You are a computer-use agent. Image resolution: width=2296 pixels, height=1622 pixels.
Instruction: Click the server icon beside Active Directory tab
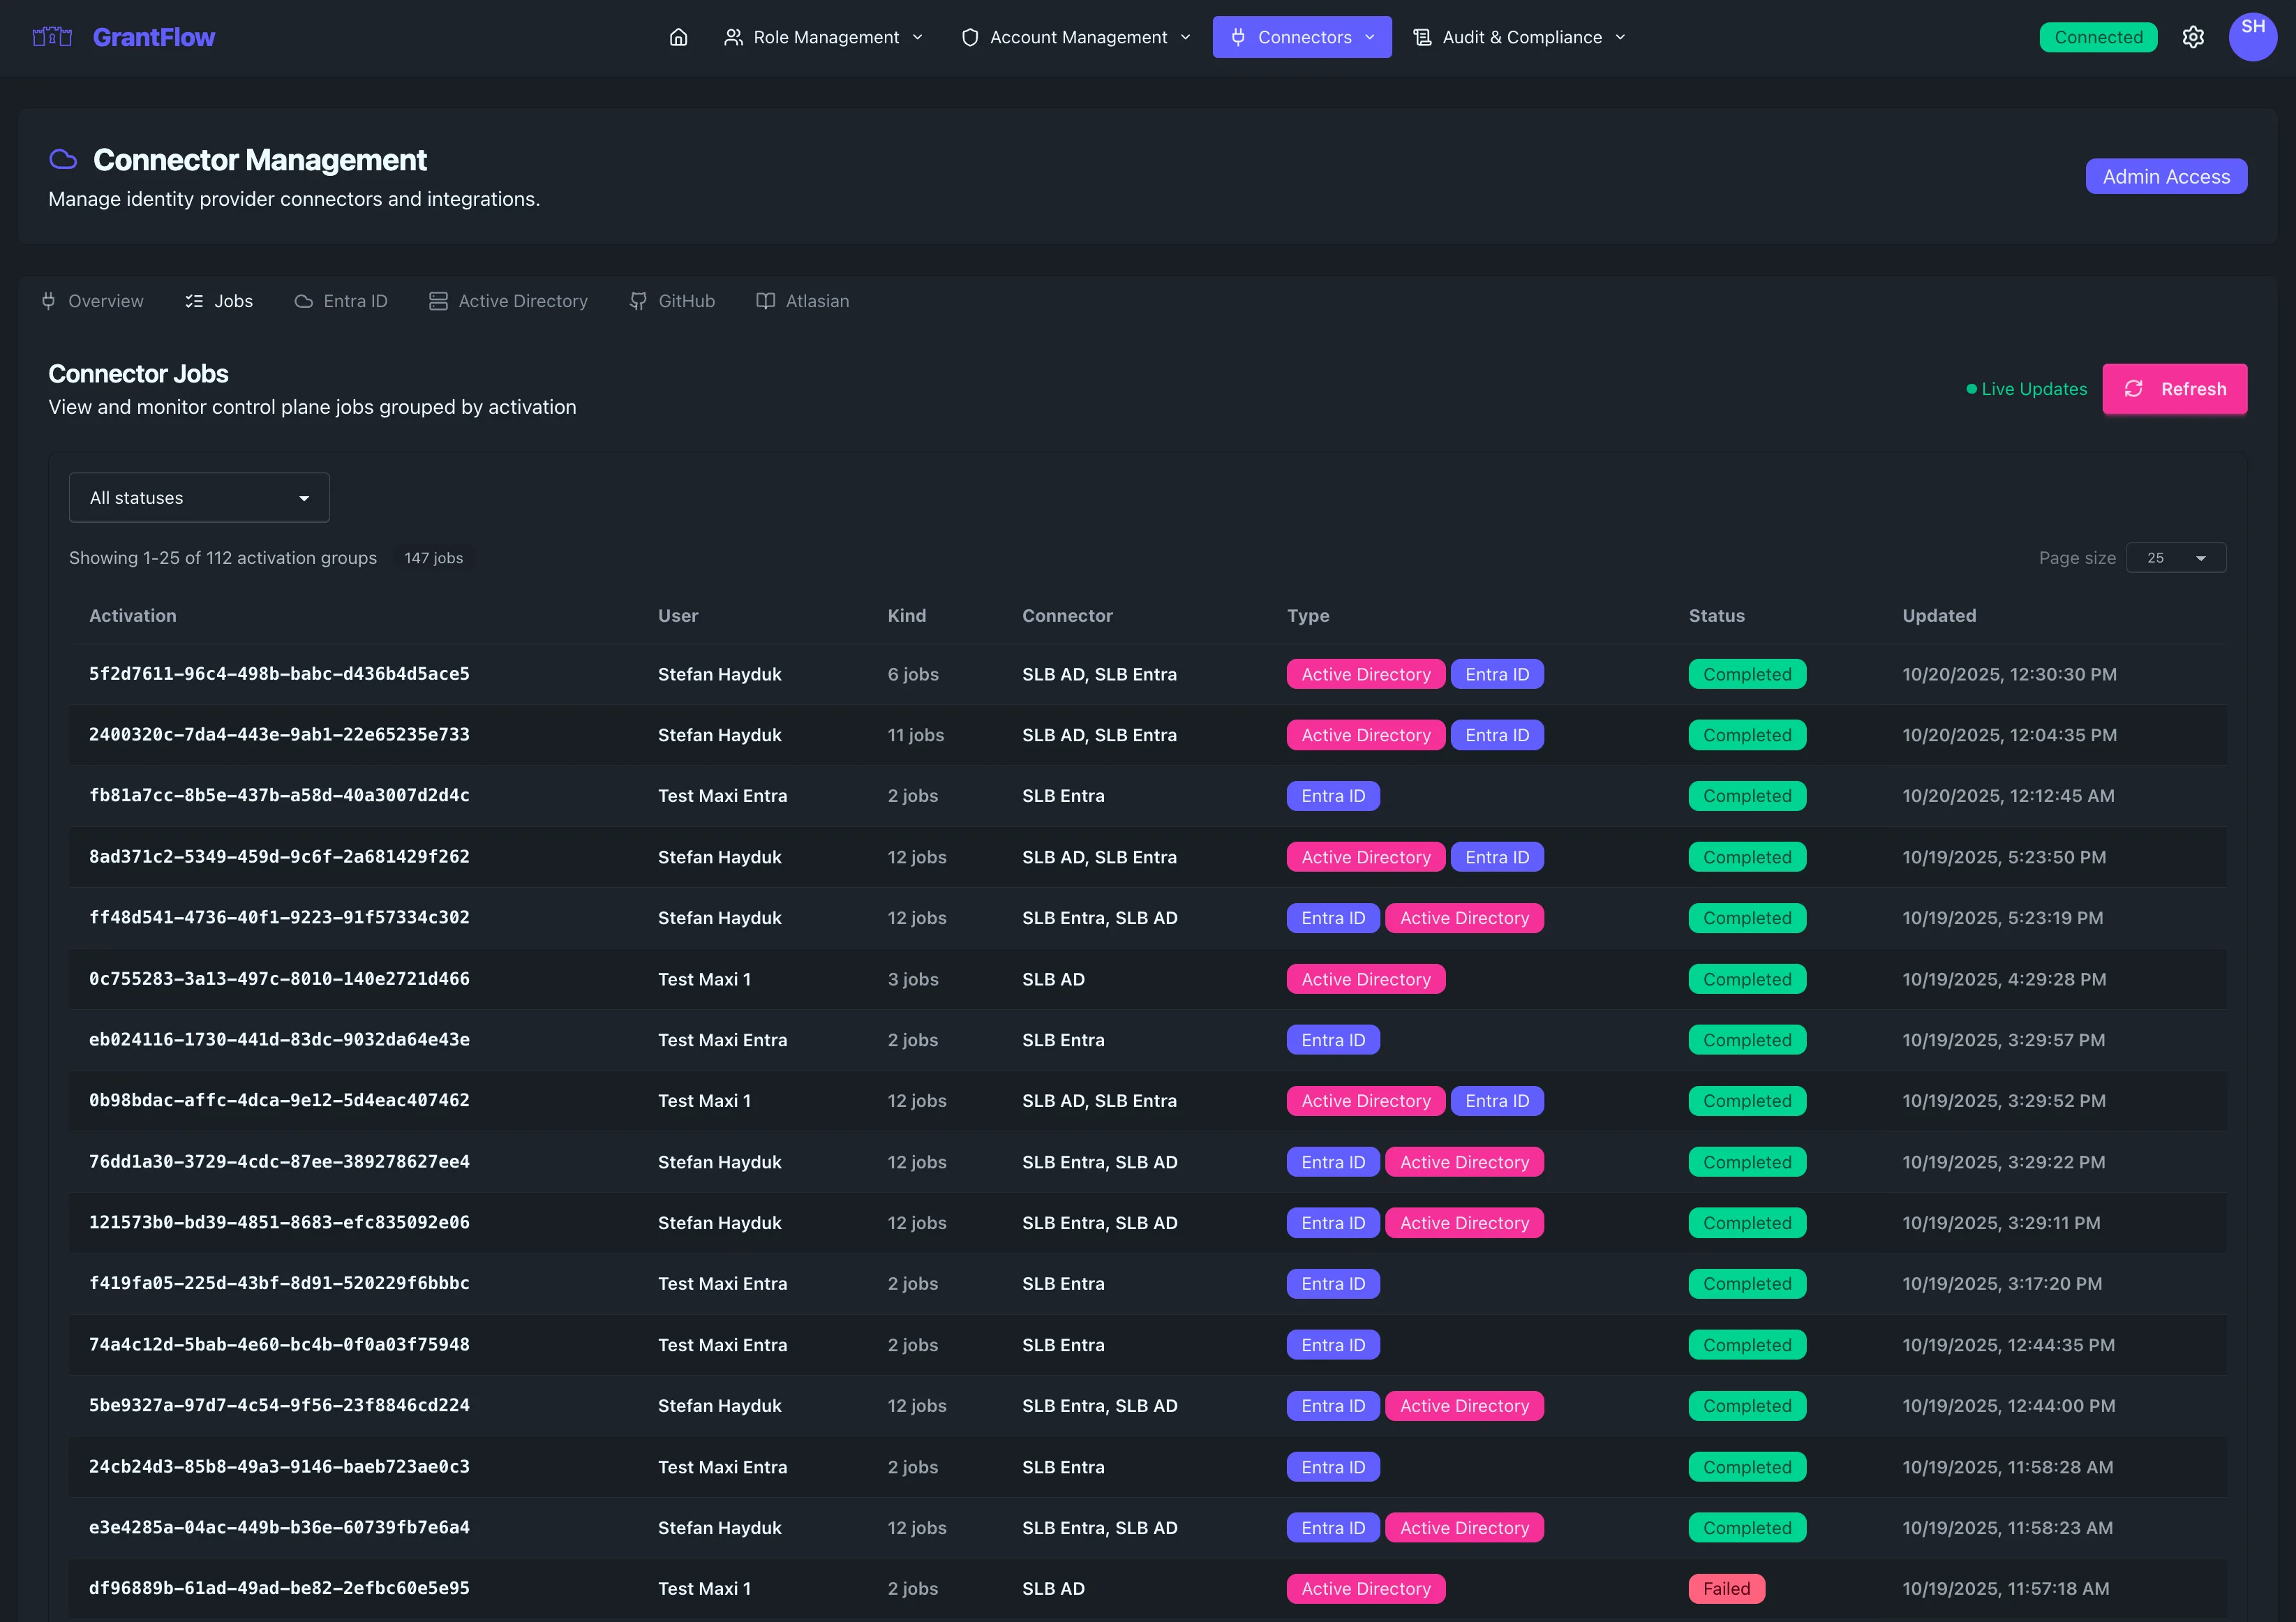(437, 301)
